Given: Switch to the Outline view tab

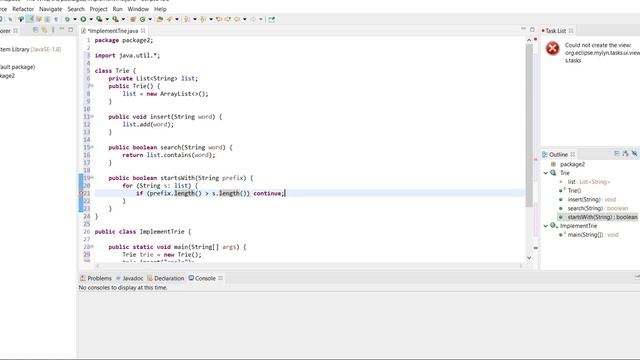Looking at the screenshot, I should [x=558, y=154].
